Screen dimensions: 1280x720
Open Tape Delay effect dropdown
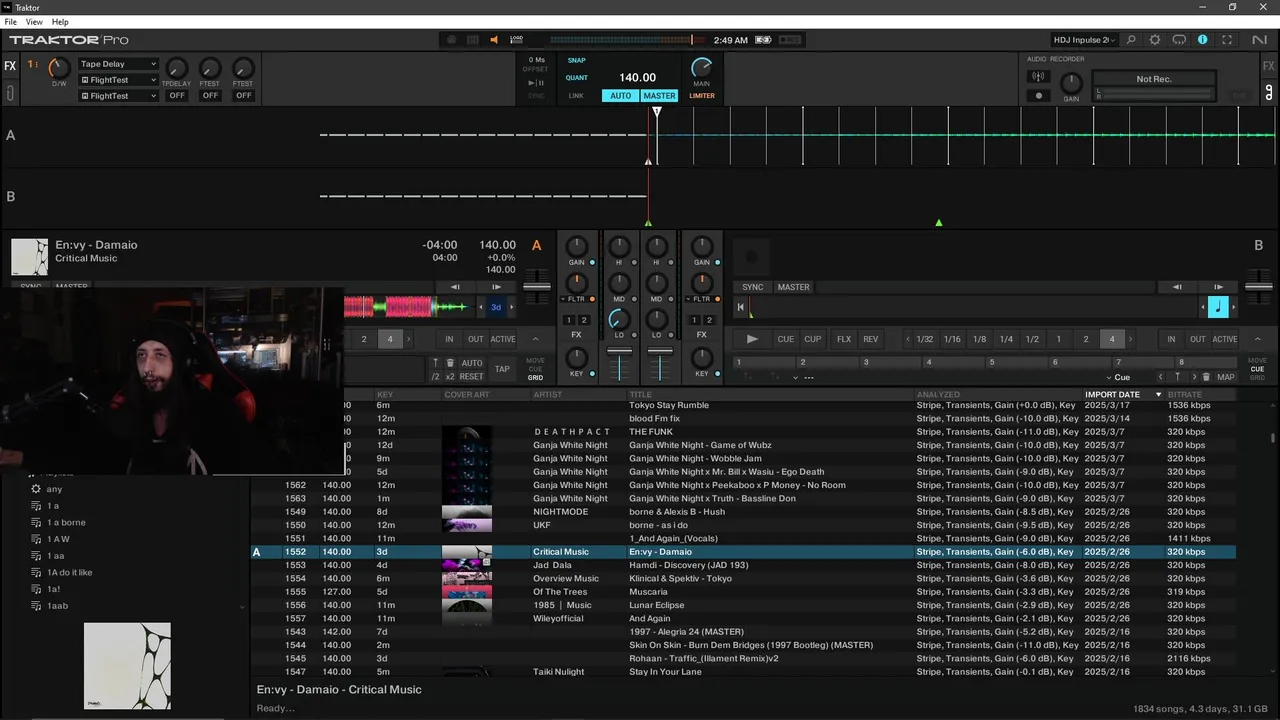coord(118,64)
